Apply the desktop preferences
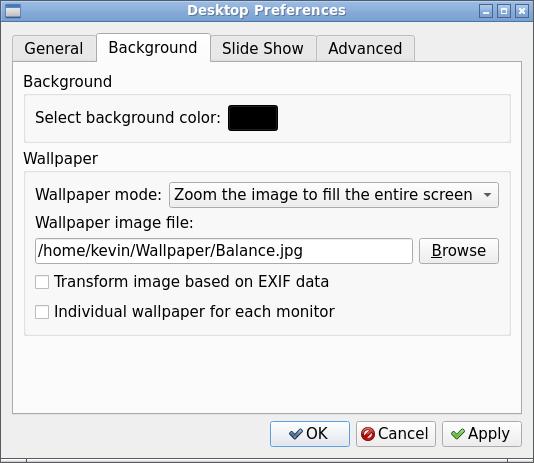Image resolution: width=534 pixels, height=463 pixels. click(482, 434)
